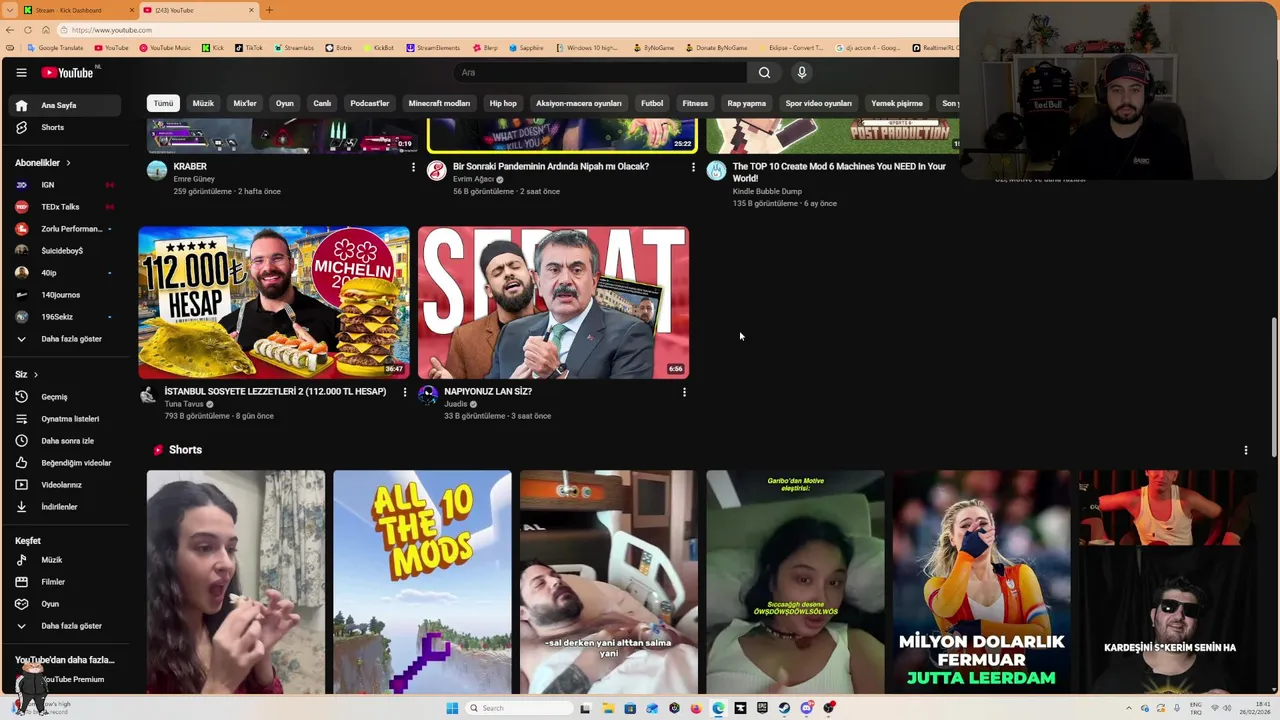Select the Mix'ler filter chip
The width and height of the screenshot is (1280, 720).
click(245, 103)
